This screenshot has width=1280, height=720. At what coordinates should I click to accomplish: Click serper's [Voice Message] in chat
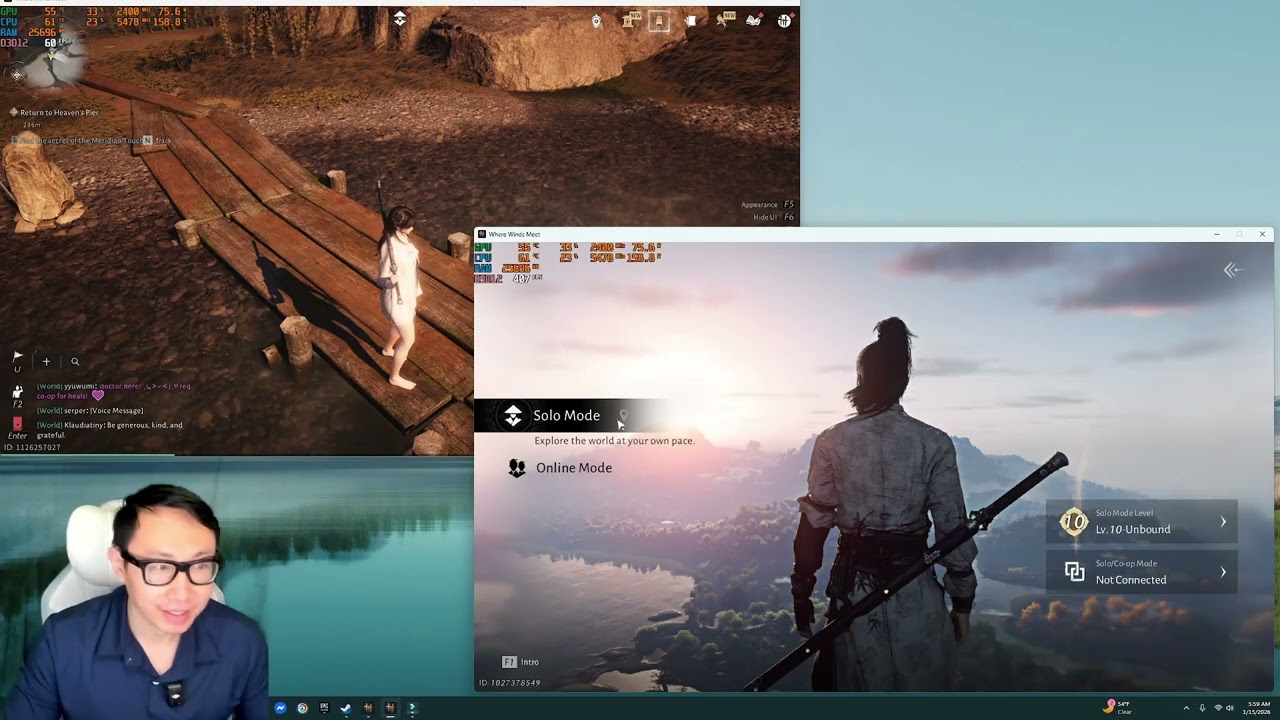pos(90,411)
